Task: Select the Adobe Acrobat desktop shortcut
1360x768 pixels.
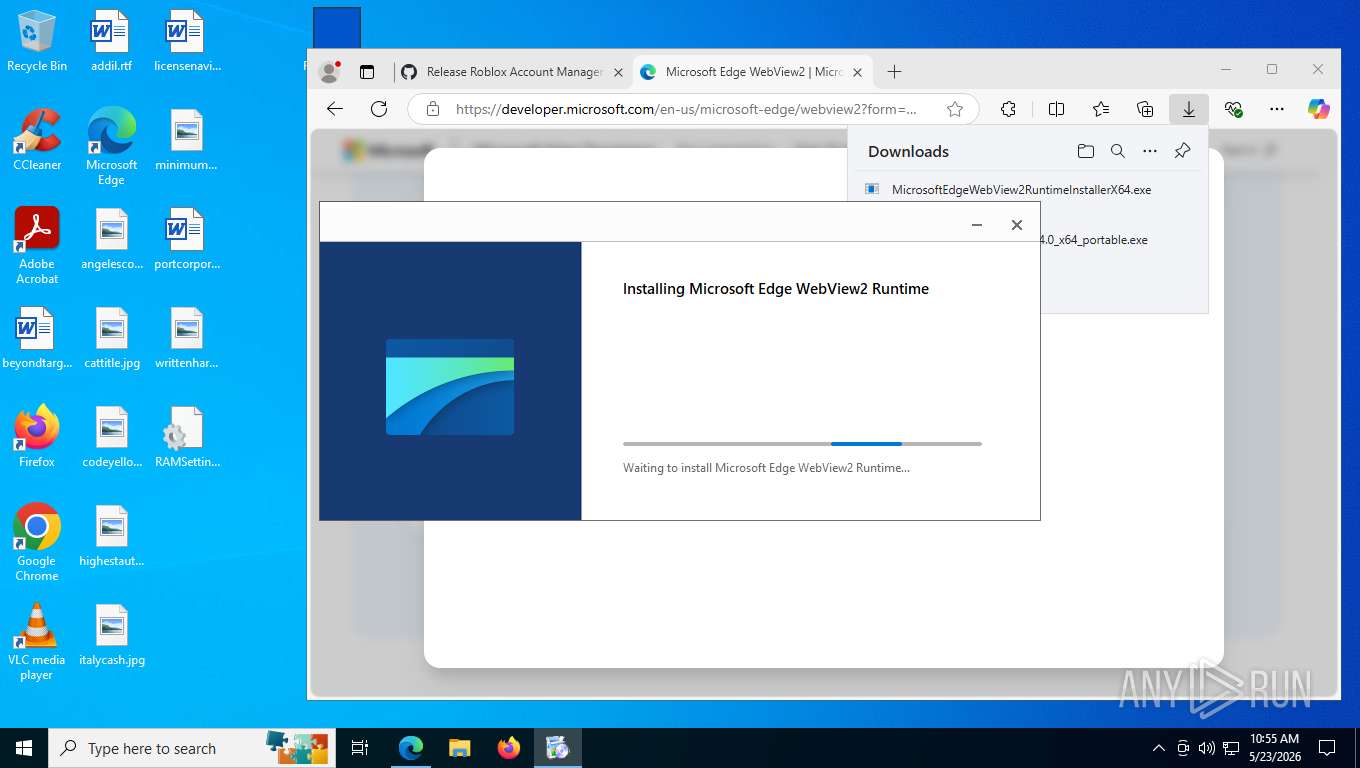Action: click(x=37, y=246)
